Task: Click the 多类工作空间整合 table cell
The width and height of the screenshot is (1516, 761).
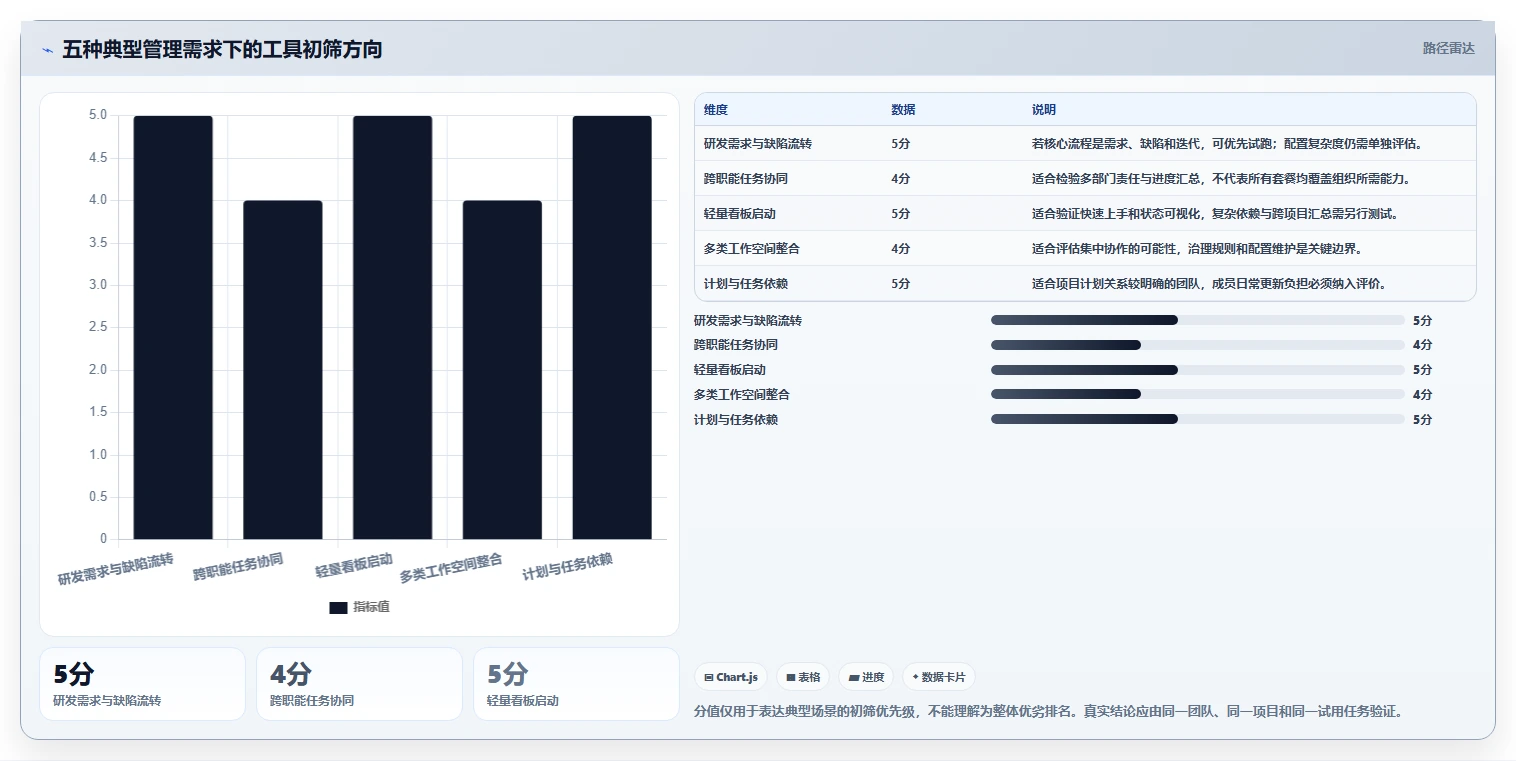Action: (751, 249)
